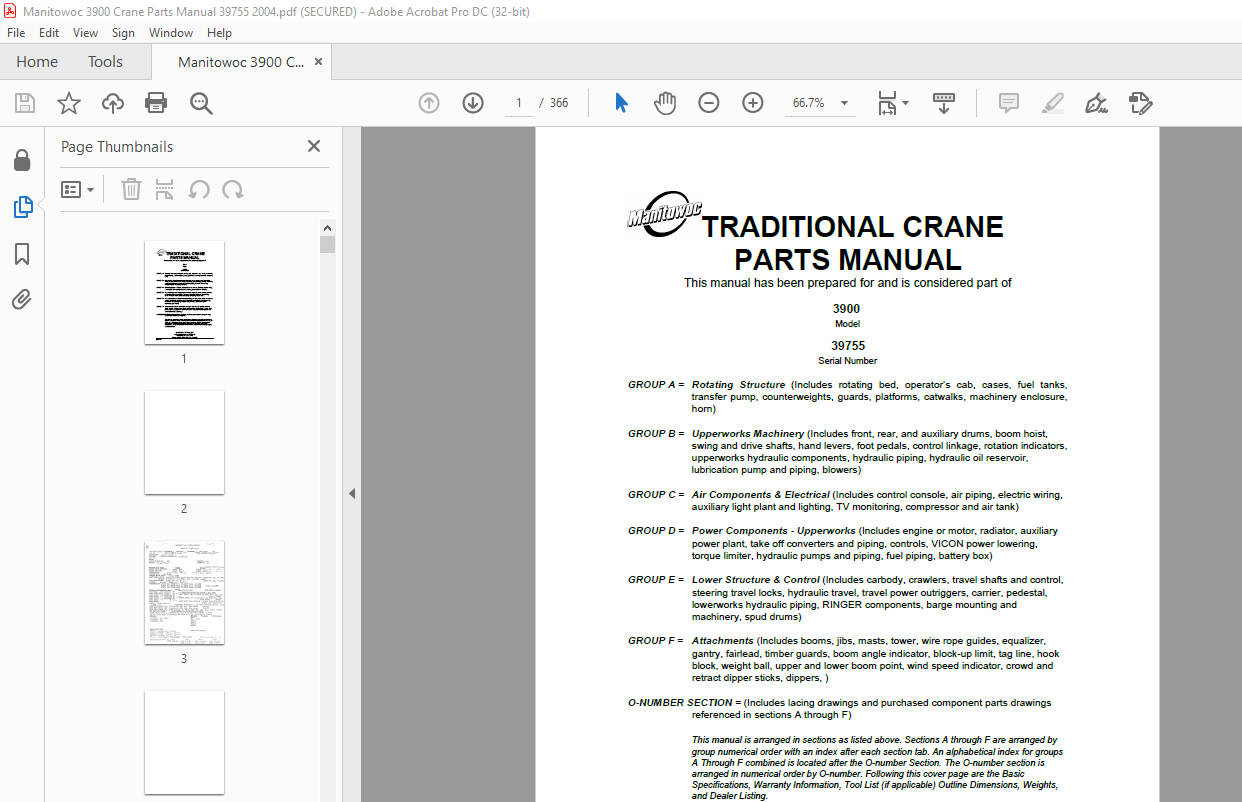The width and height of the screenshot is (1242, 802).
Task: Open the View menu
Action: (x=85, y=33)
